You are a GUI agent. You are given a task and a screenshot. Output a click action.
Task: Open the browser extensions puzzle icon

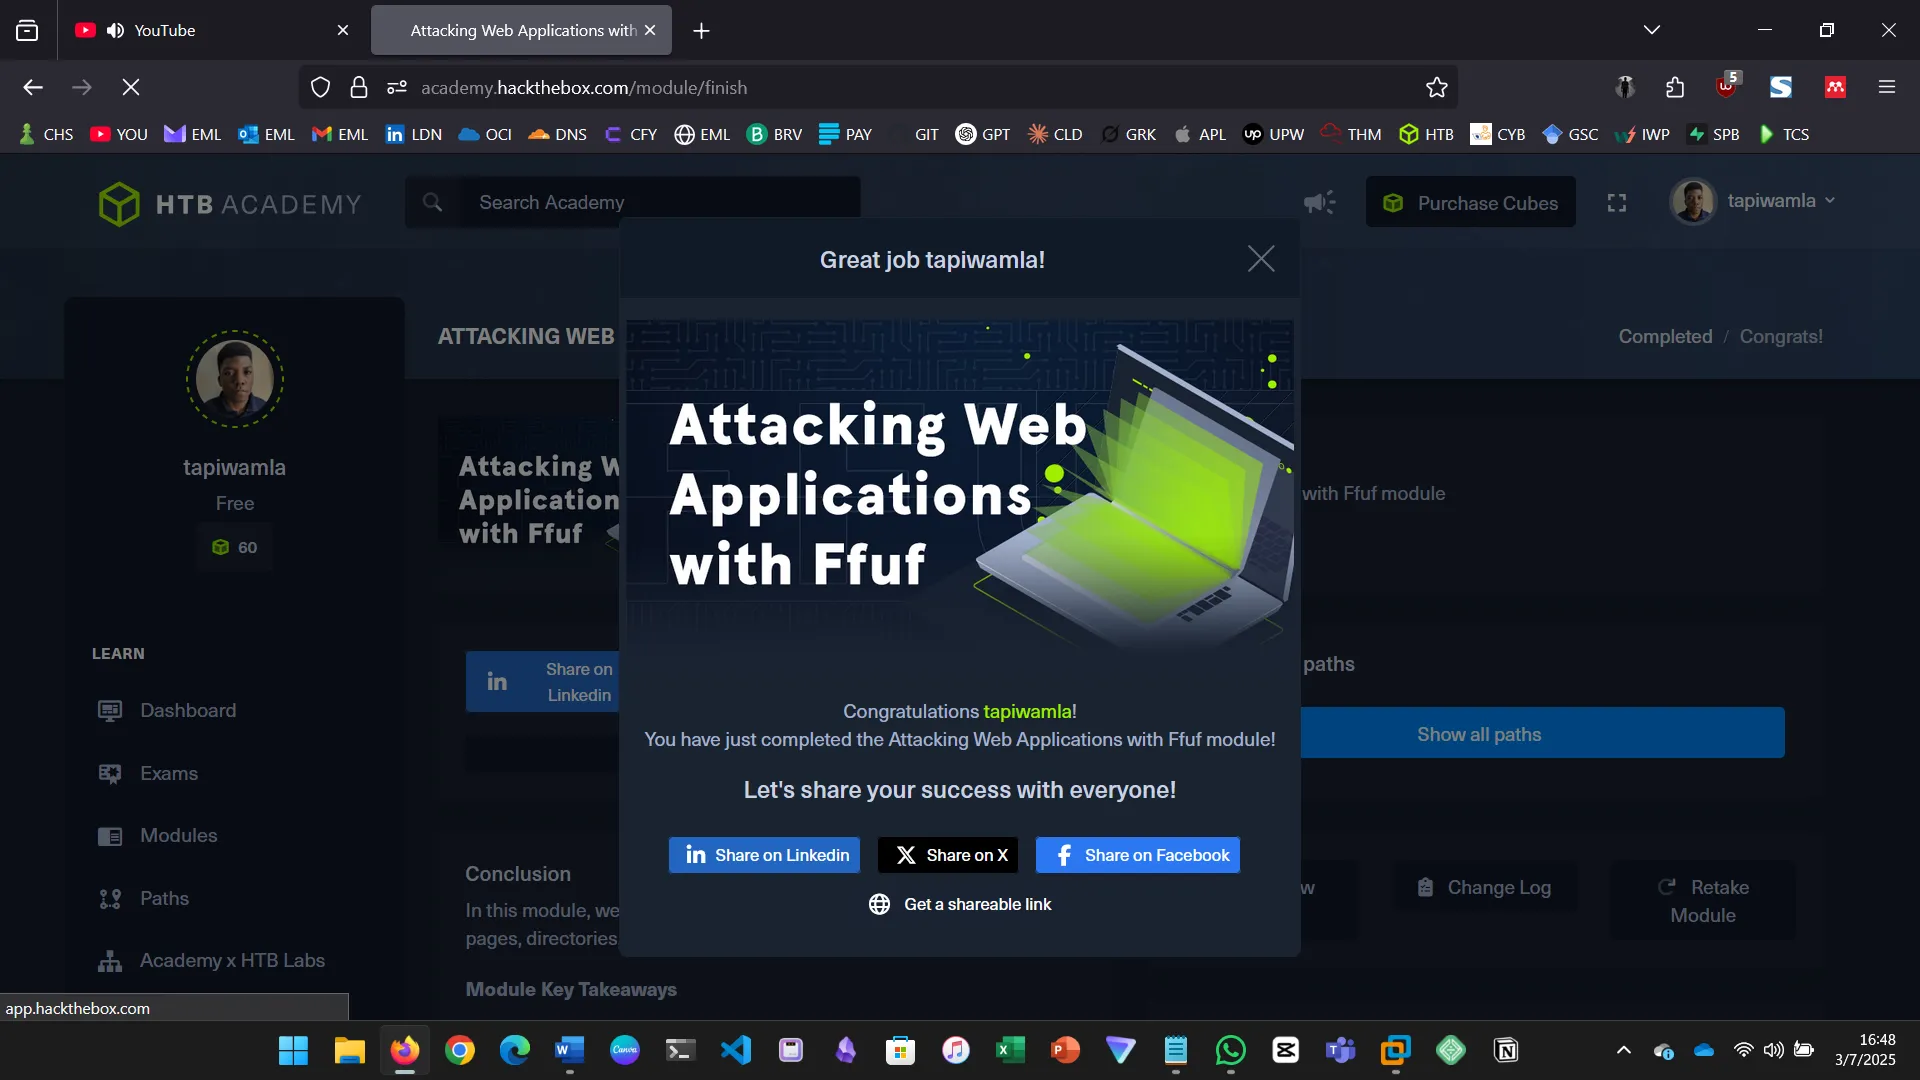pos(1675,87)
